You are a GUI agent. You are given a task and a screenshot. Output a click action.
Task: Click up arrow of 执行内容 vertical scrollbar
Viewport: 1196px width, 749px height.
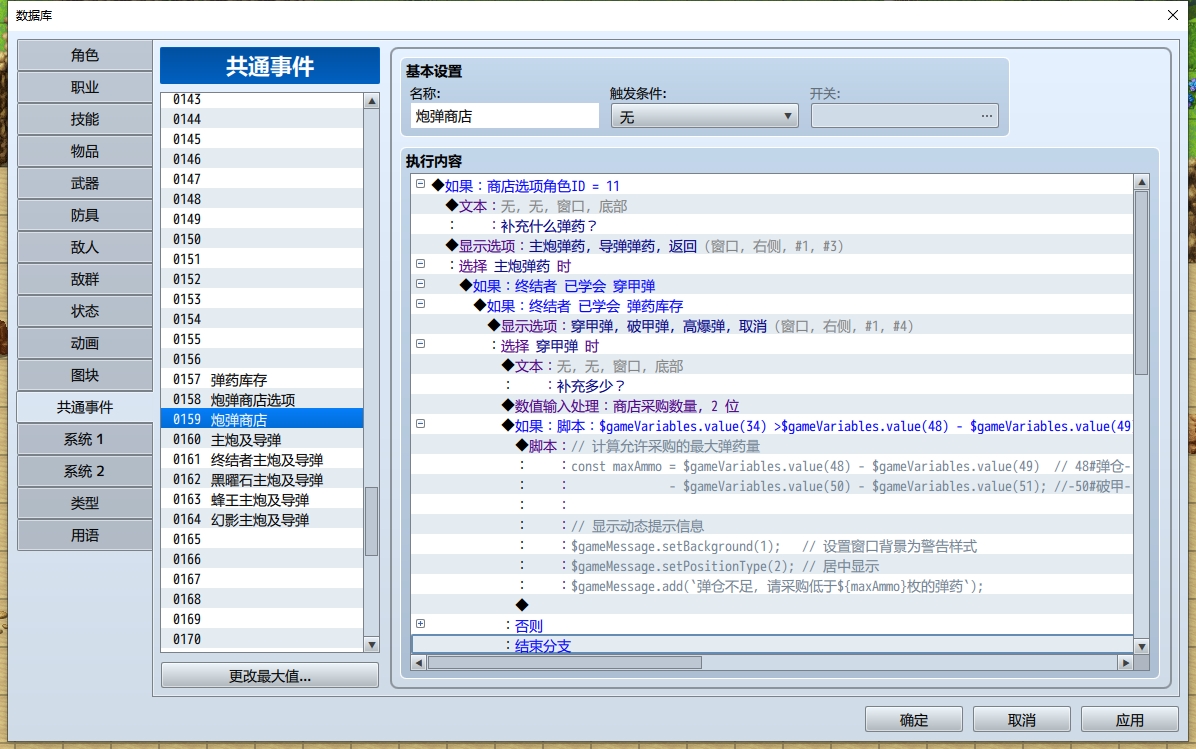(x=1142, y=182)
